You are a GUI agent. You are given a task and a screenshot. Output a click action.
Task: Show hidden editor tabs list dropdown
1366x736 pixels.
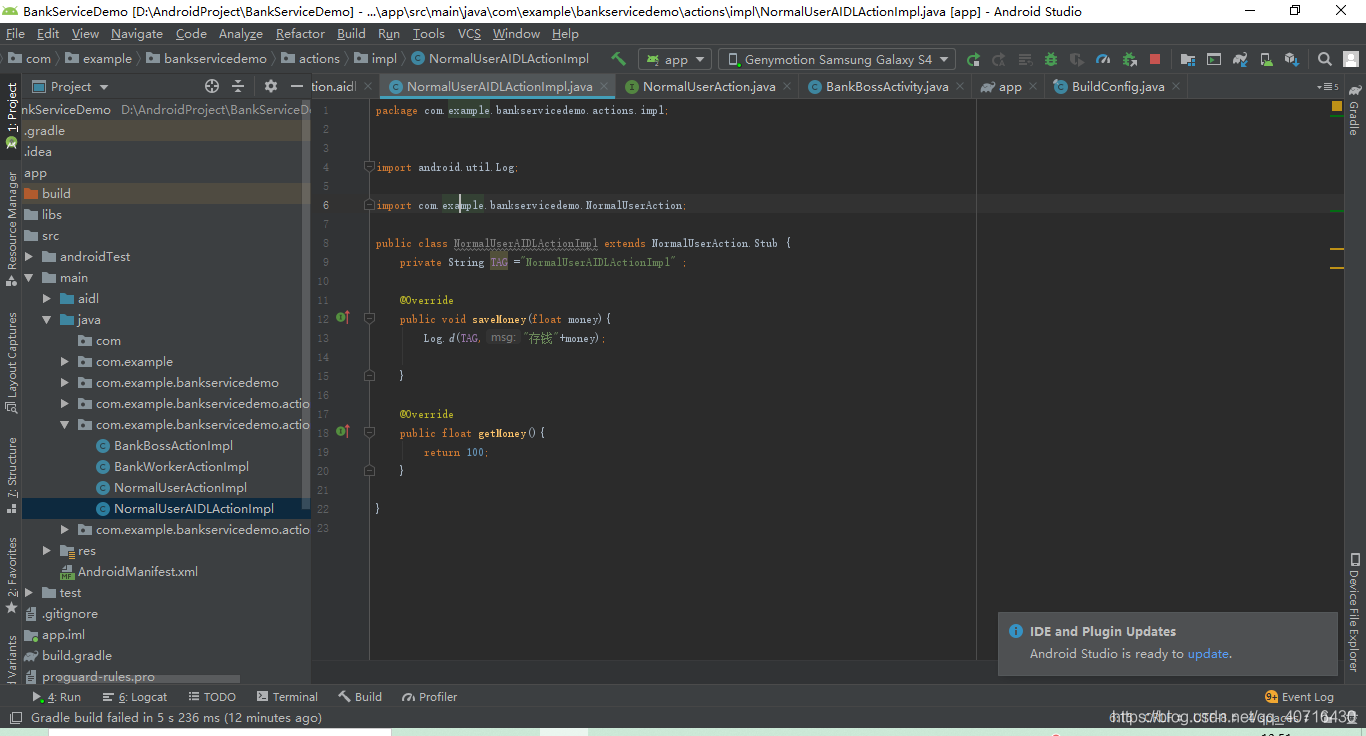(1328, 87)
